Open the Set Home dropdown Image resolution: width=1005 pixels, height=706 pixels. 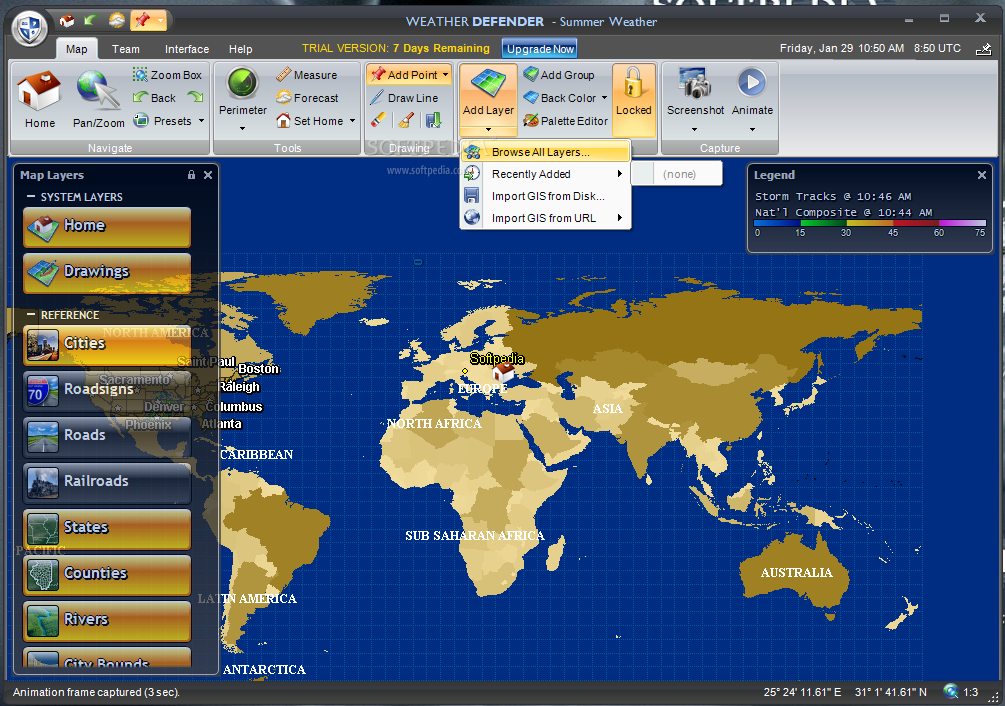click(353, 120)
